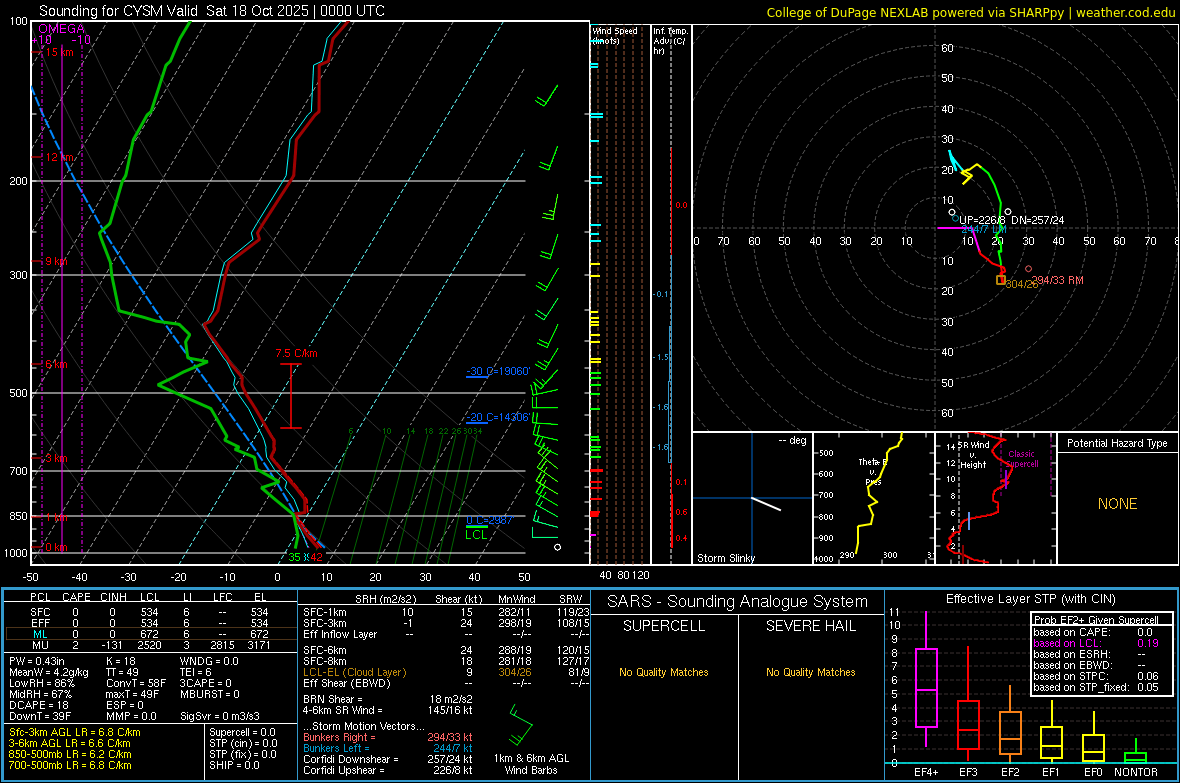Screen dimensions: 1180x783
Task: Click the -30 C=19060' height label
Action: point(498,371)
